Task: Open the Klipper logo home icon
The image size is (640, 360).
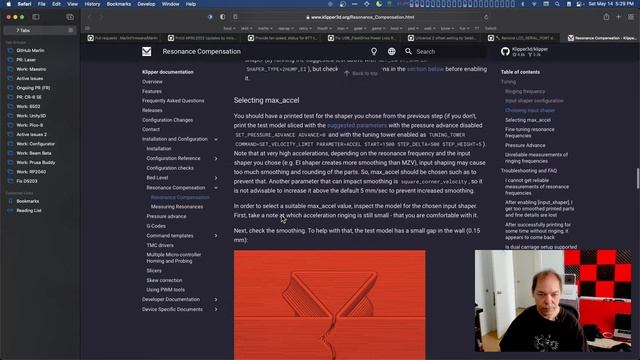Action: point(147,51)
